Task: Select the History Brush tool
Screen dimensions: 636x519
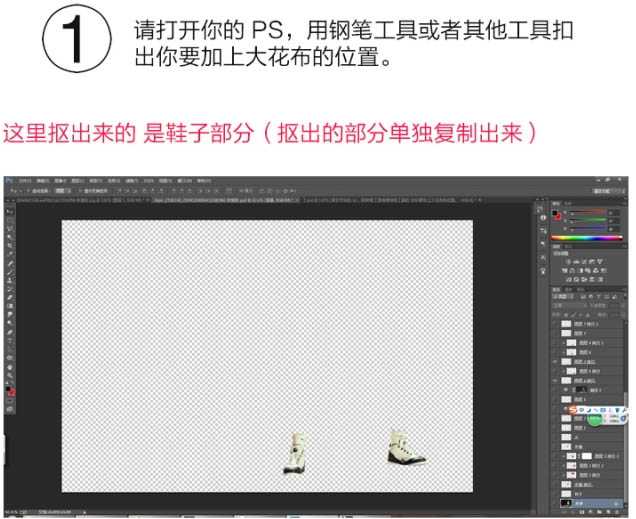Action: [x=11, y=289]
